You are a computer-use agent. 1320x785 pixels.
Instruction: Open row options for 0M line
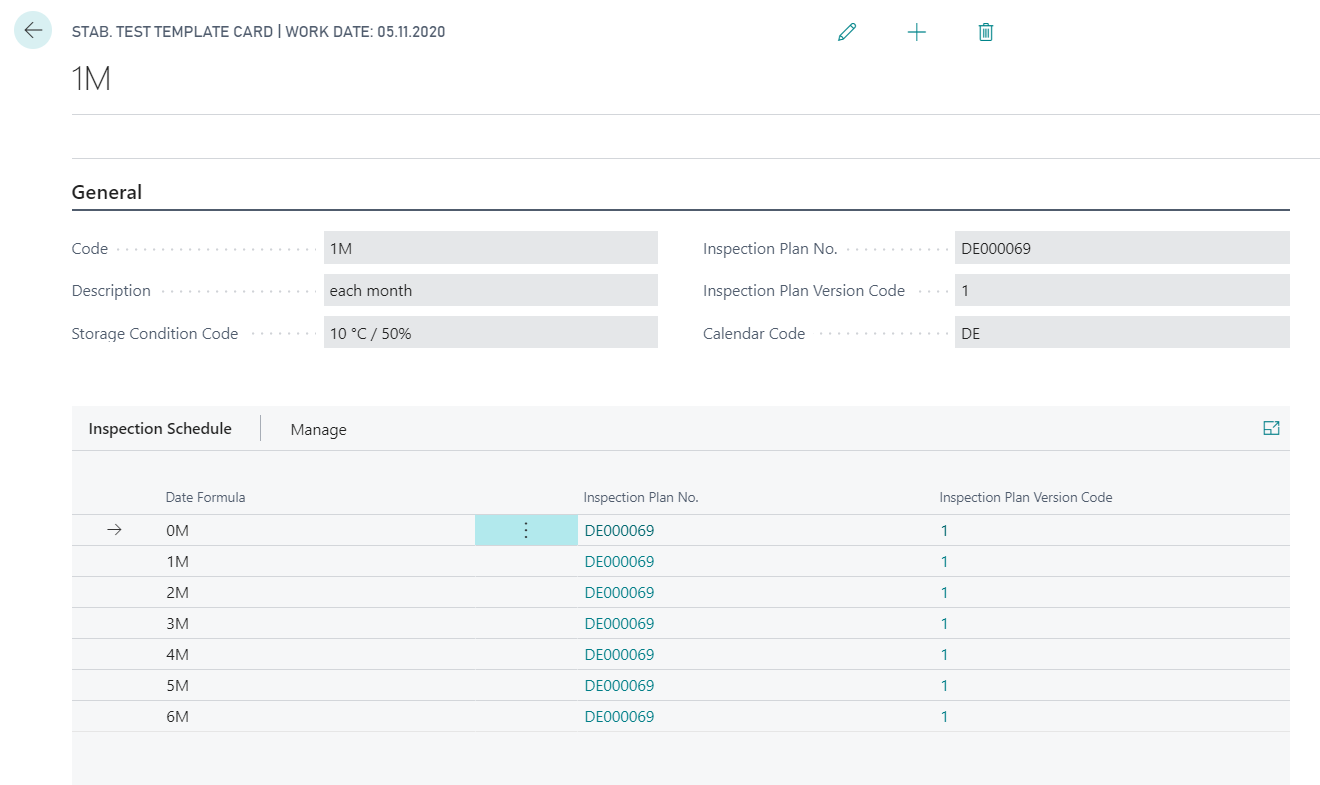[x=526, y=531]
